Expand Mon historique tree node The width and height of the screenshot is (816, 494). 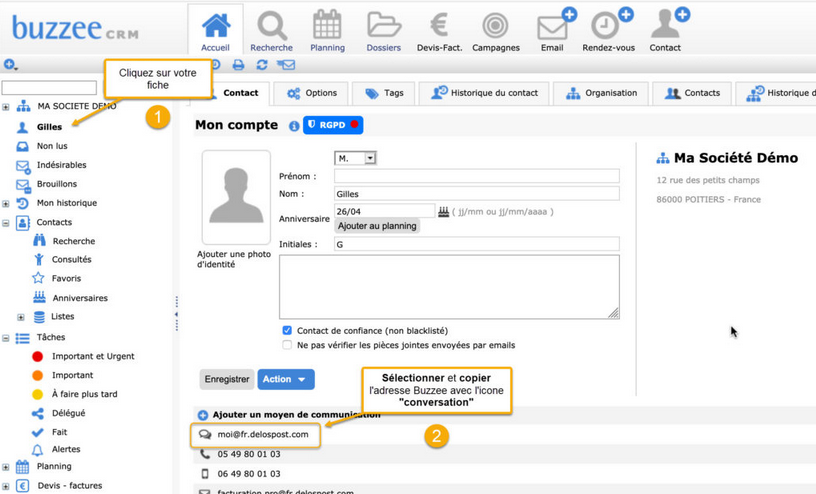6,204
